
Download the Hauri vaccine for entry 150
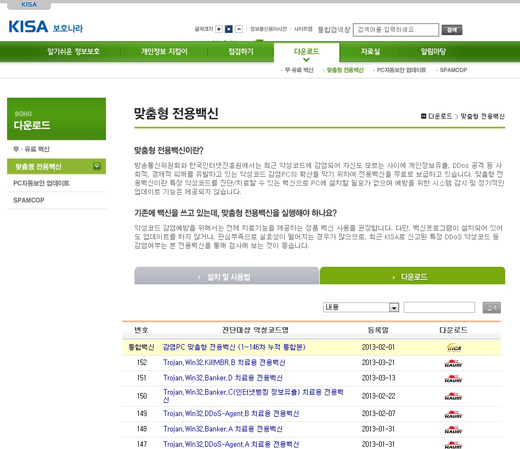(x=453, y=396)
